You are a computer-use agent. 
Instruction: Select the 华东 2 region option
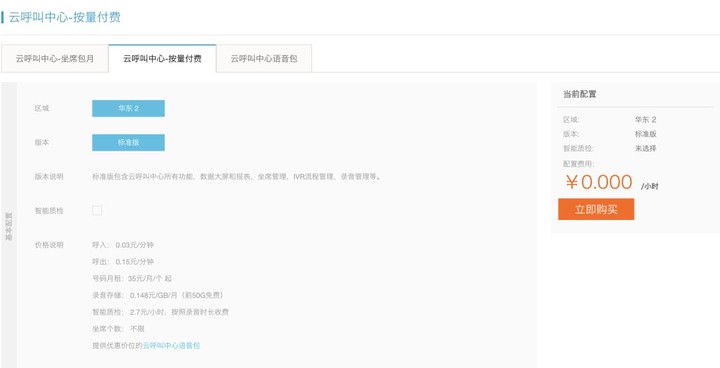(128, 108)
